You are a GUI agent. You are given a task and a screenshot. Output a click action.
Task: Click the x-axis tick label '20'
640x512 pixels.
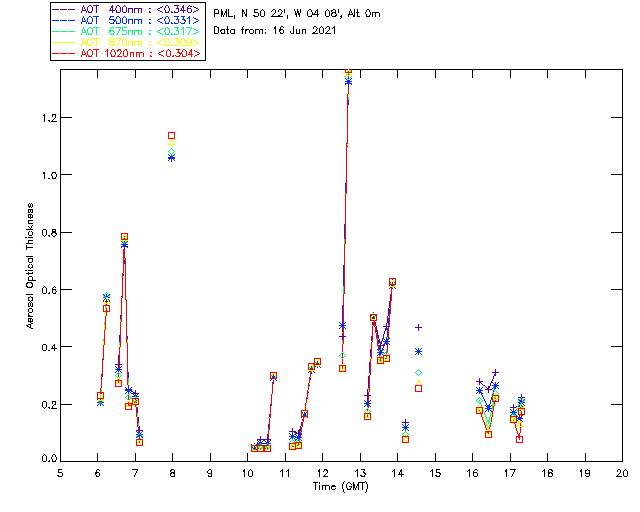[622, 473]
